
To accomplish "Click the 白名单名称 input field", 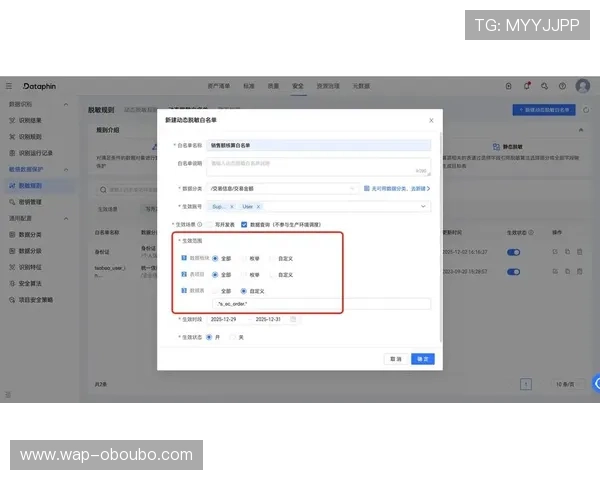I will point(318,145).
